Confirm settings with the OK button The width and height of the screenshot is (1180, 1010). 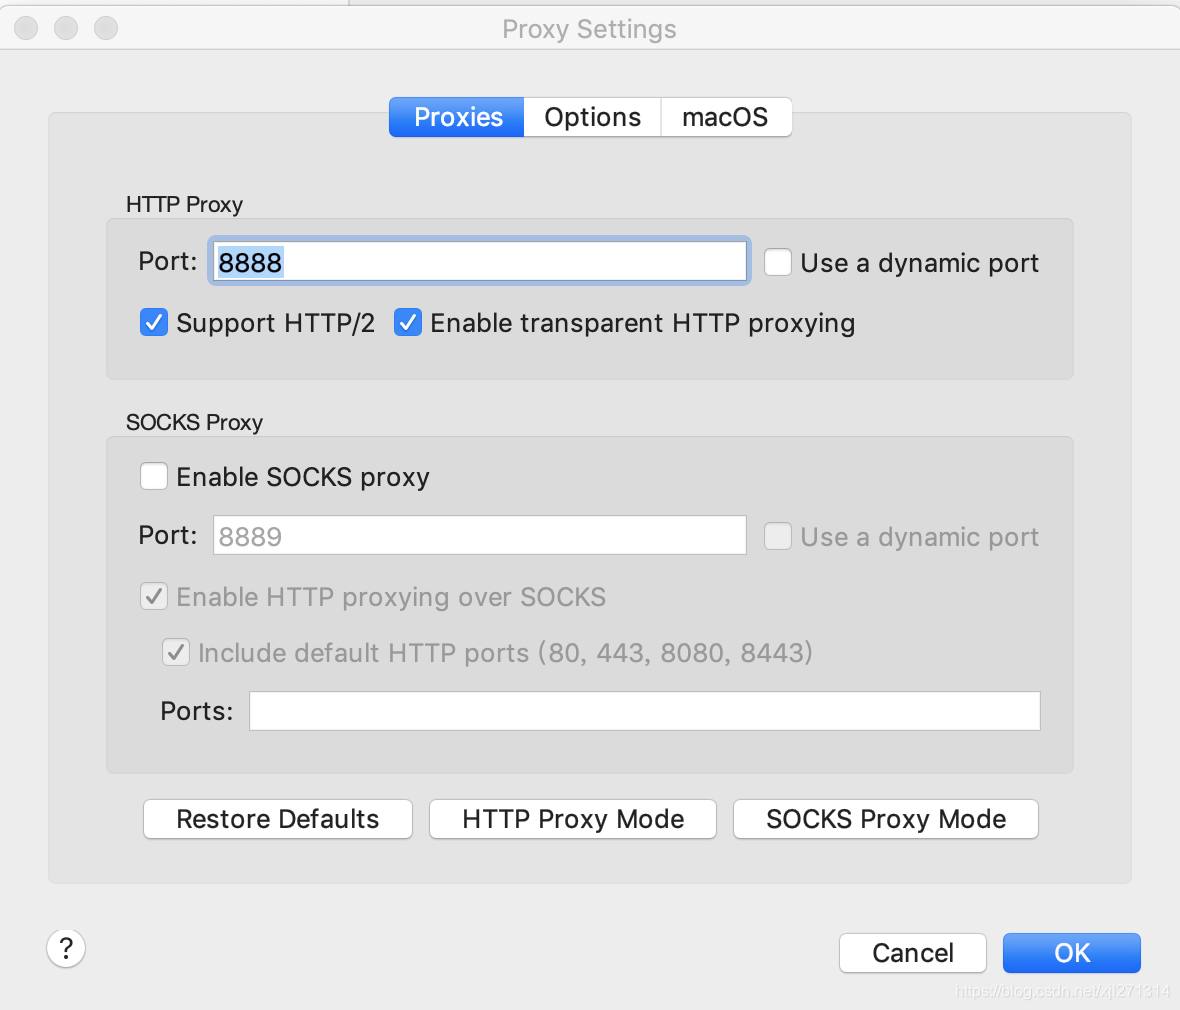pyautogui.click(x=1072, y=953)
